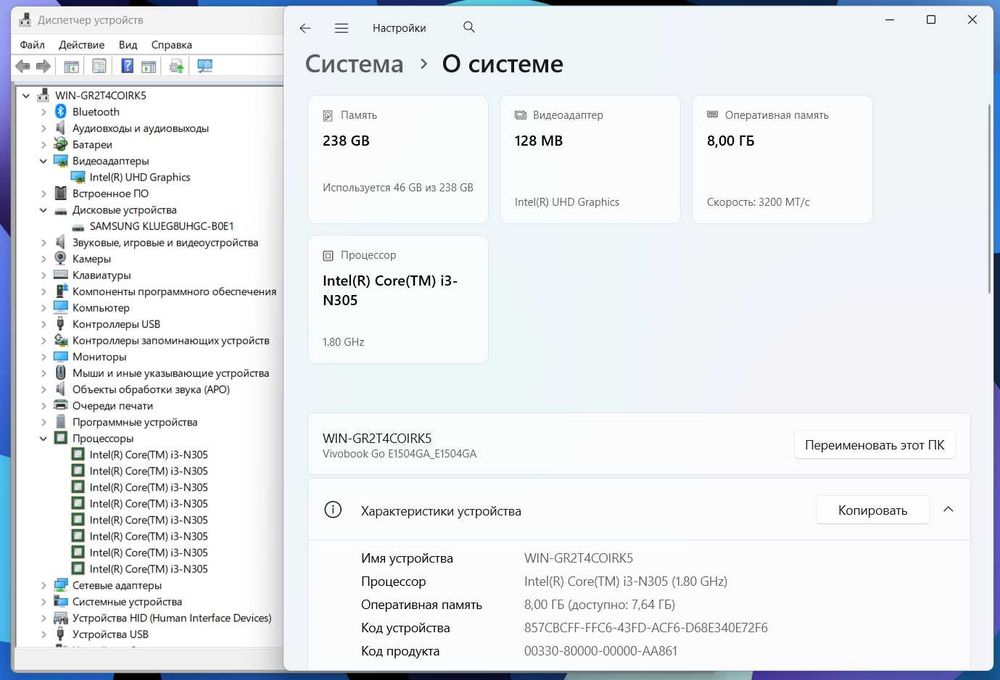Select the Мыши и иные указывающие устройства icon
The image size is (1000, 680).
[61, 373]
